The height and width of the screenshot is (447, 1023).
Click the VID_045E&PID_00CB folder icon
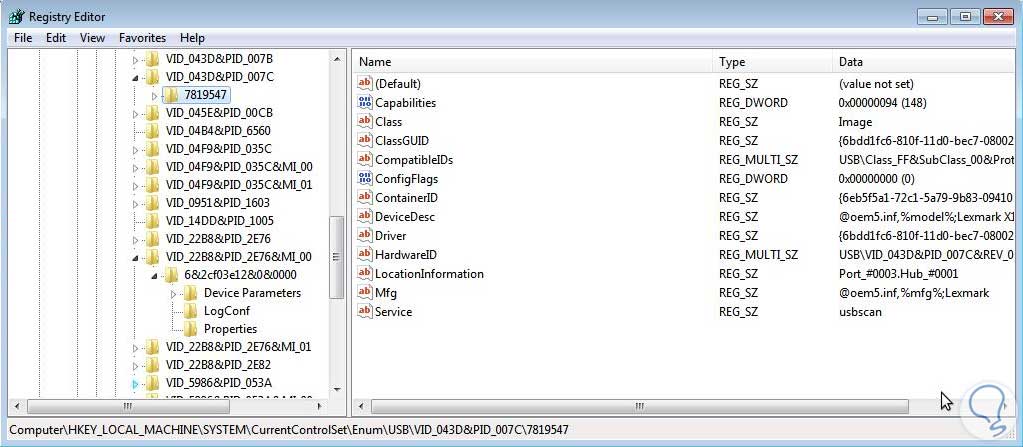pos(152,113)
